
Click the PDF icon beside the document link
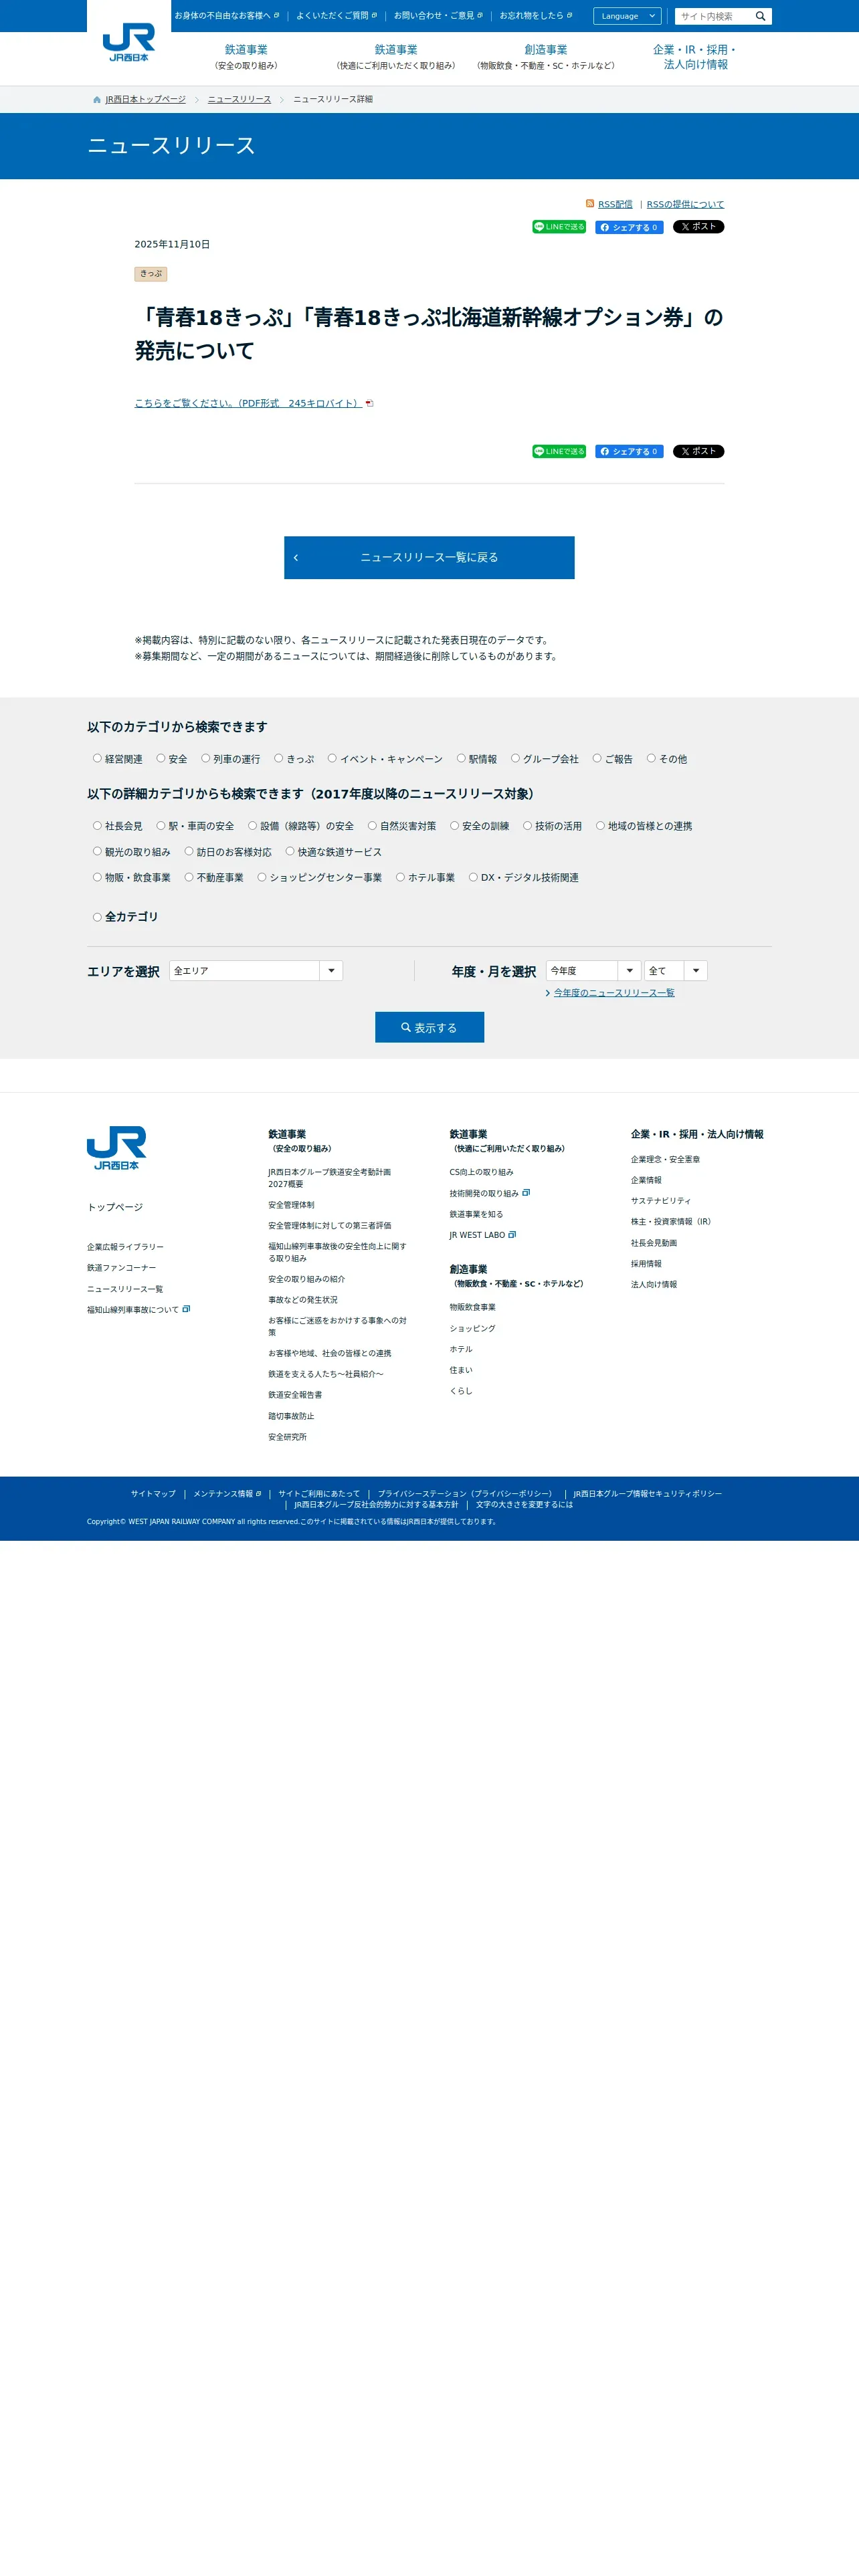coord(369,404)
